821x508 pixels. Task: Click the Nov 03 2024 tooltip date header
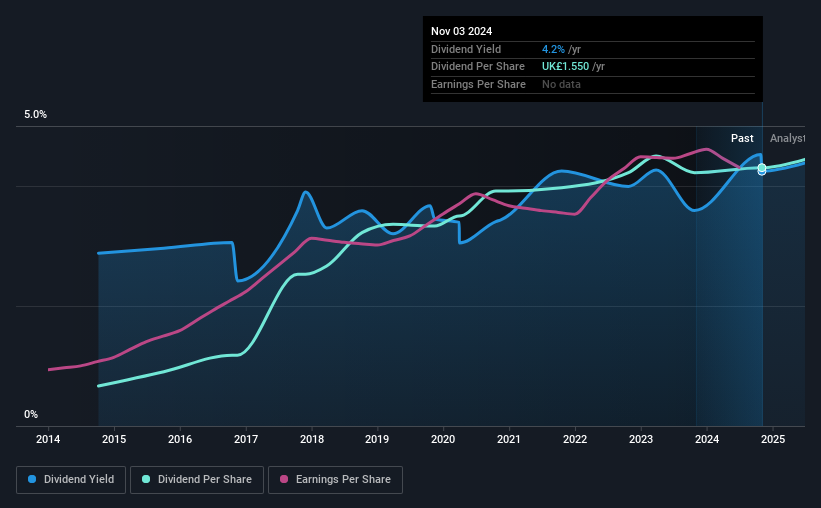(x=461, y=31)
